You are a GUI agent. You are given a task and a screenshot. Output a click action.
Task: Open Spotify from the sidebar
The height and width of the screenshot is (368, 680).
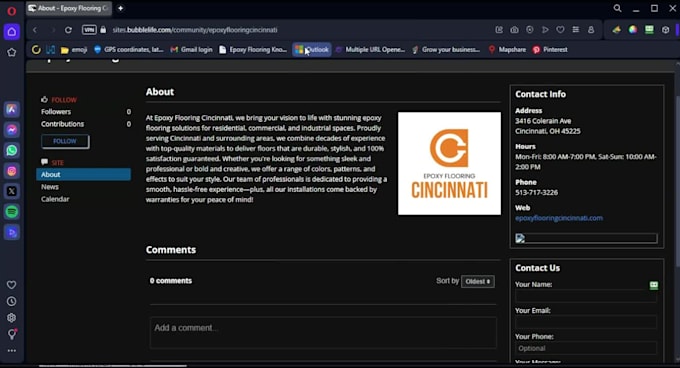click(x=12, y=212)
